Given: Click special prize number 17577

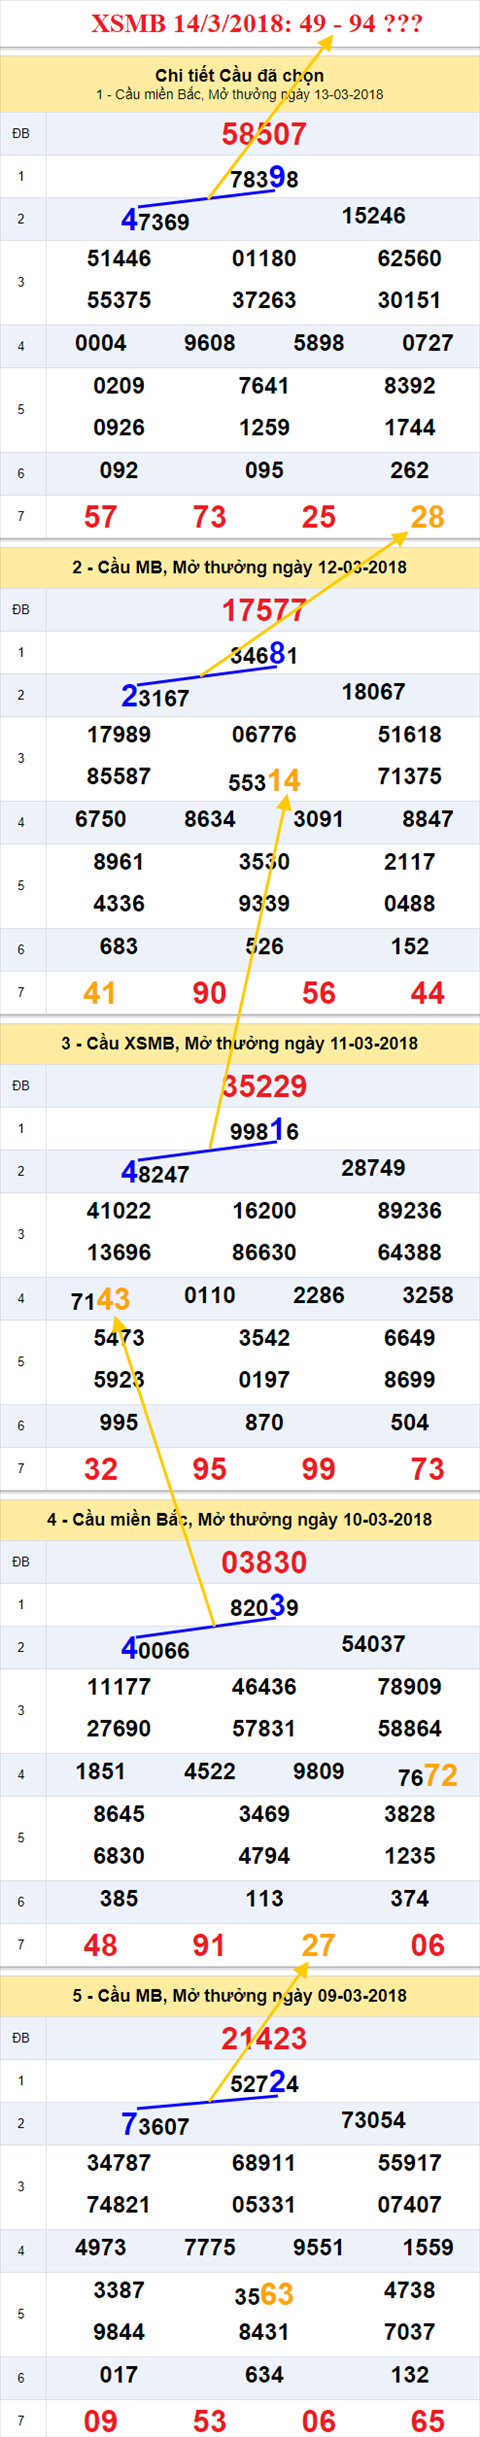Looking at the screenshot, I should pos(264,610).
